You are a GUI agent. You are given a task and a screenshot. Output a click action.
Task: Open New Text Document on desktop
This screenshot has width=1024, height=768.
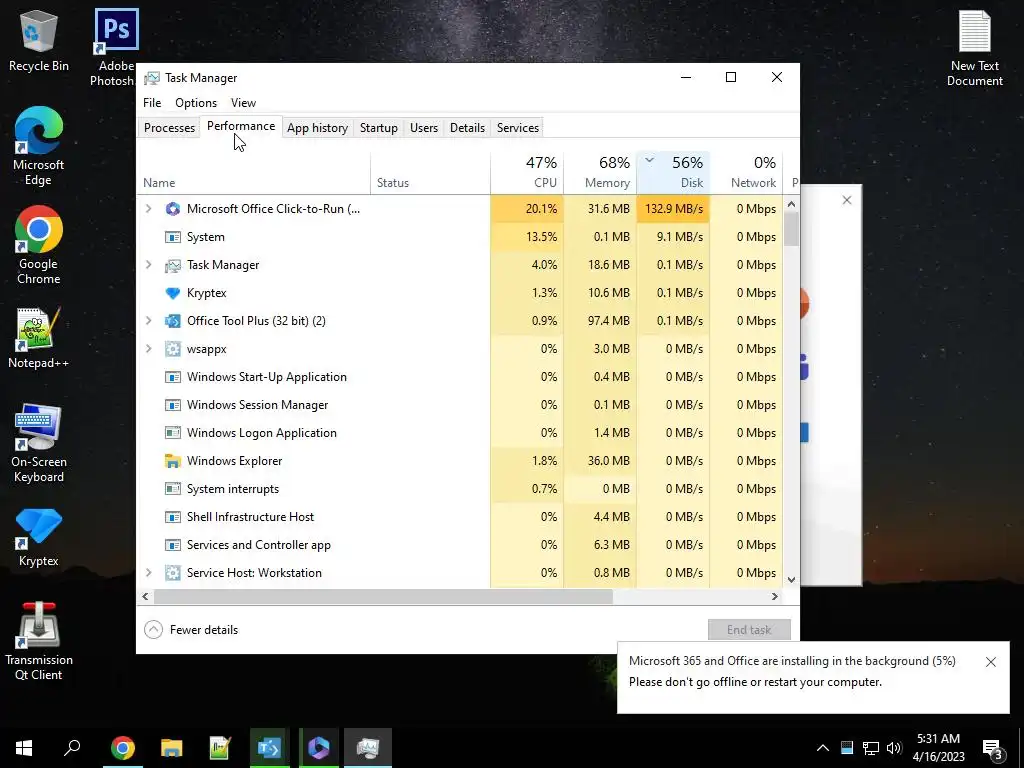coord(974,48)
